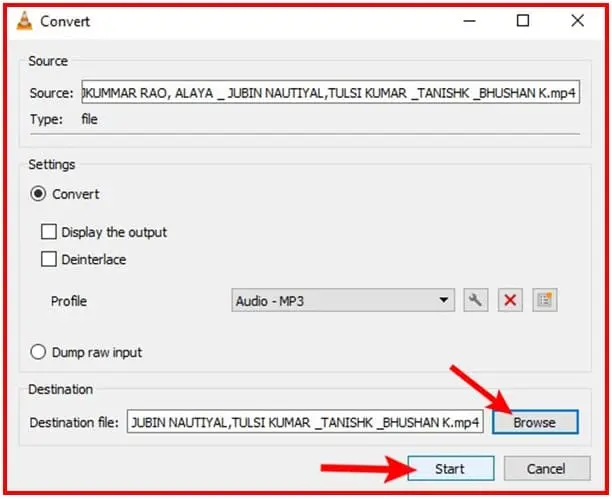612x499 pixels.
Task: Minimize the Convert window
Action: click(x=470, y=21)
